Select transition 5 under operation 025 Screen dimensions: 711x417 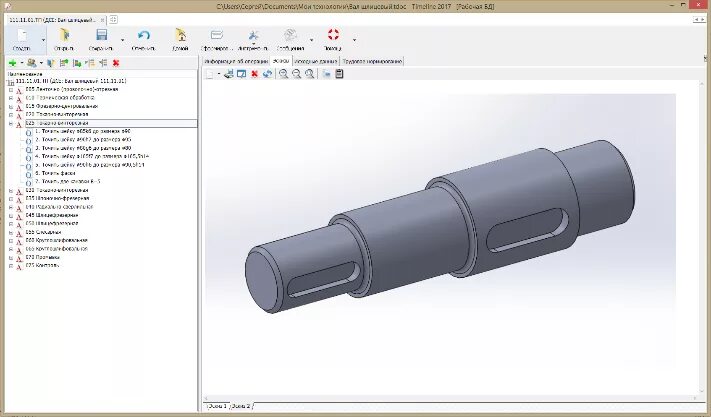89,165
